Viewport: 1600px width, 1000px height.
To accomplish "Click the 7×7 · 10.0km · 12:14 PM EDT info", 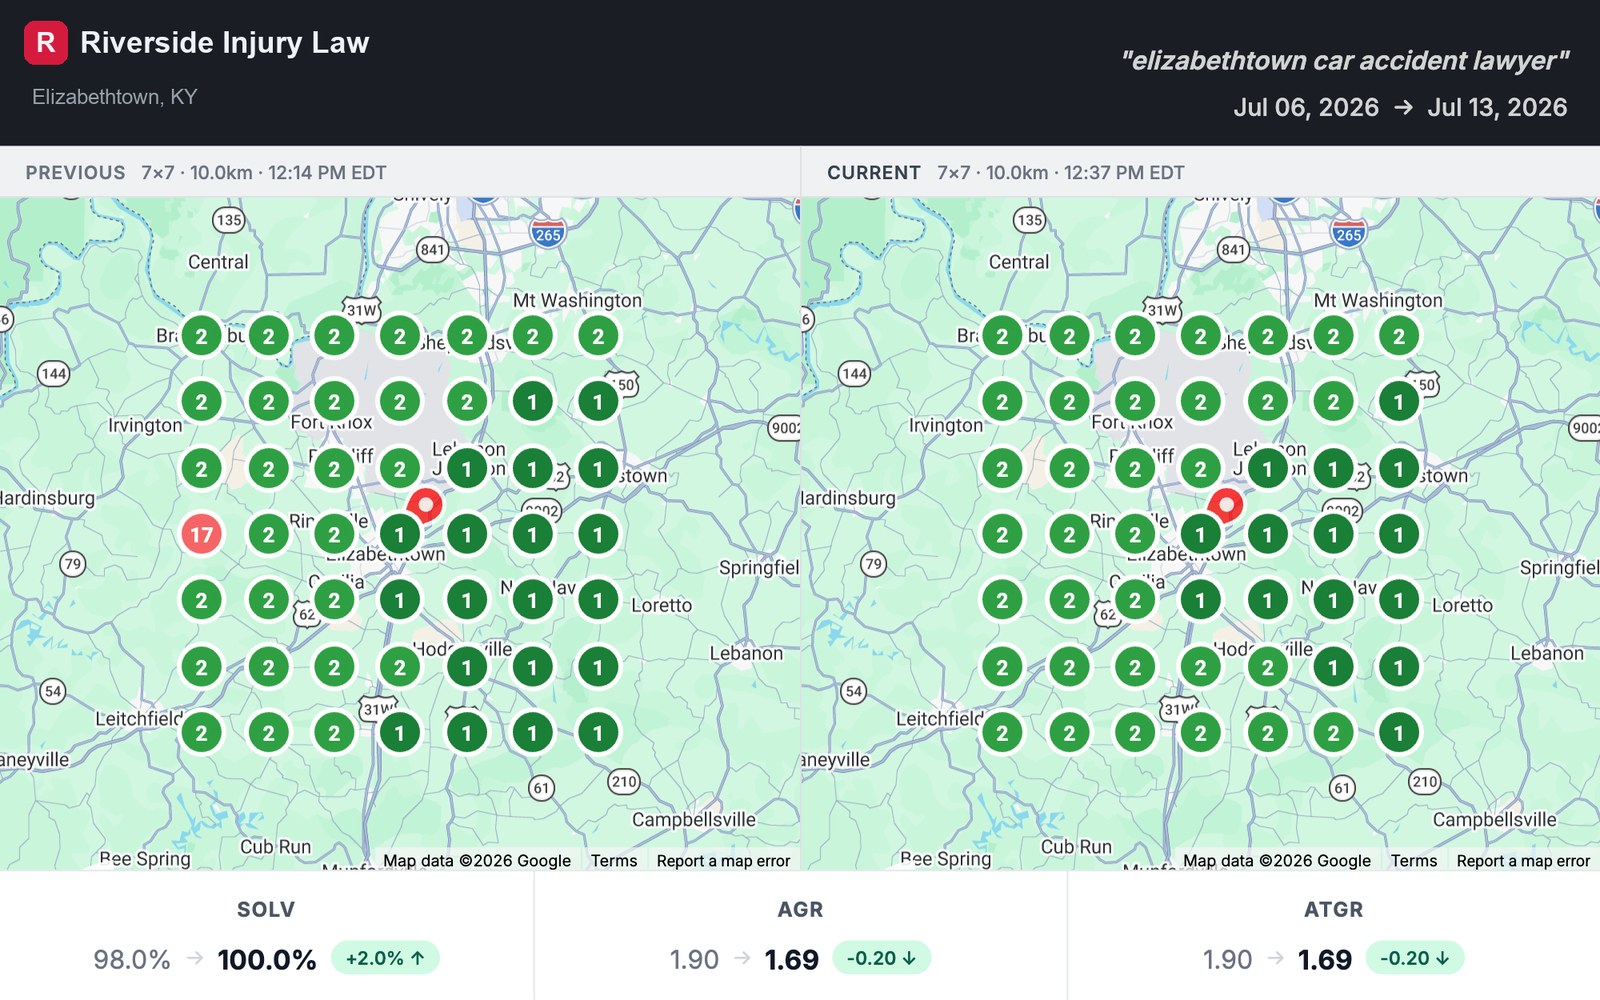I will tap(264, 173).
